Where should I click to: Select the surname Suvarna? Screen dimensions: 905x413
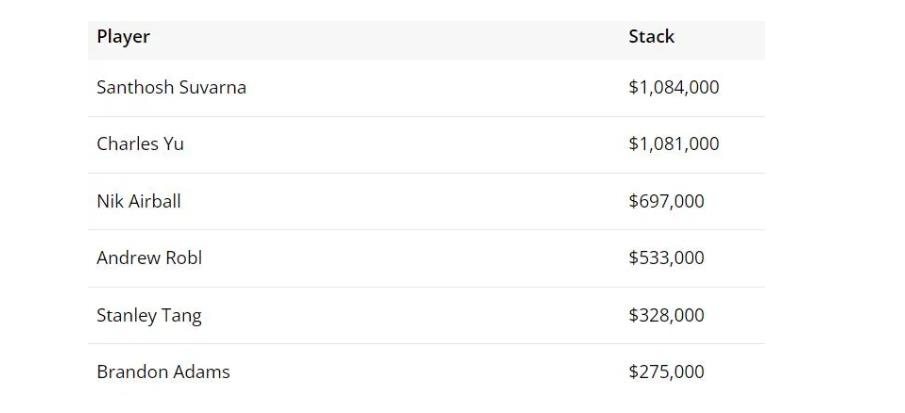point(213,87)
